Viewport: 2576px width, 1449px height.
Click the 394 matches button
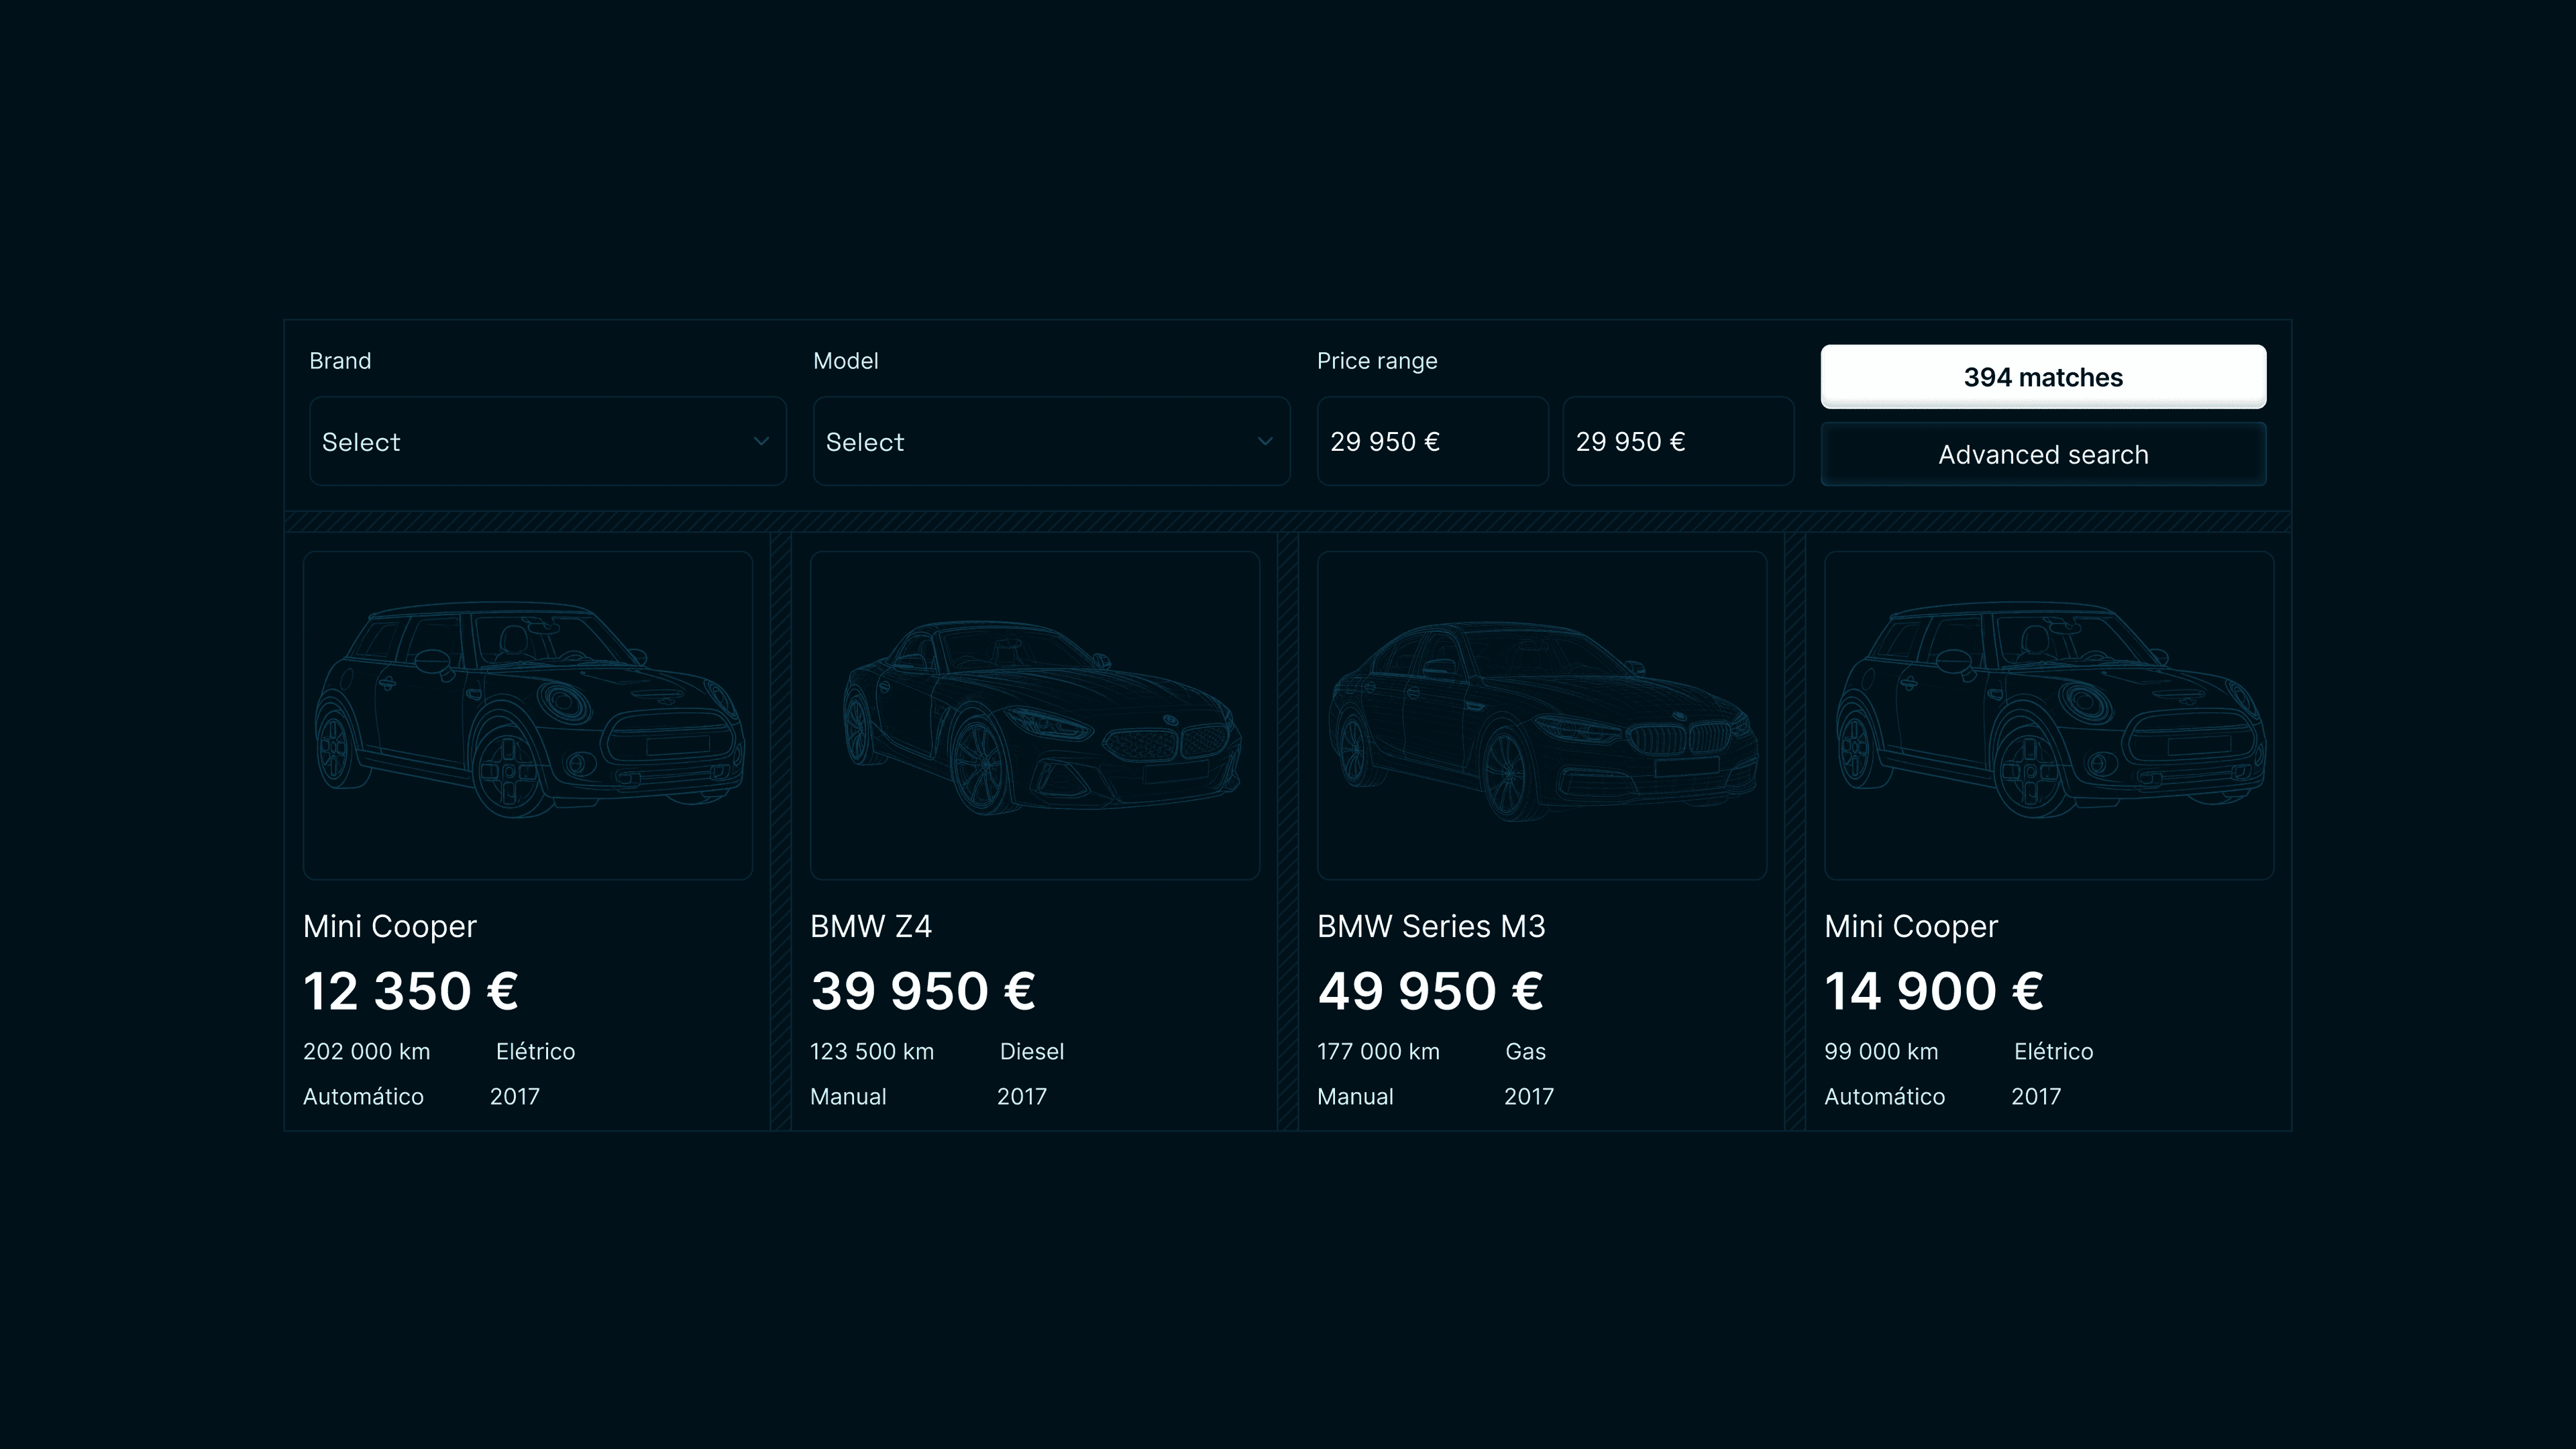point(2043,377)
